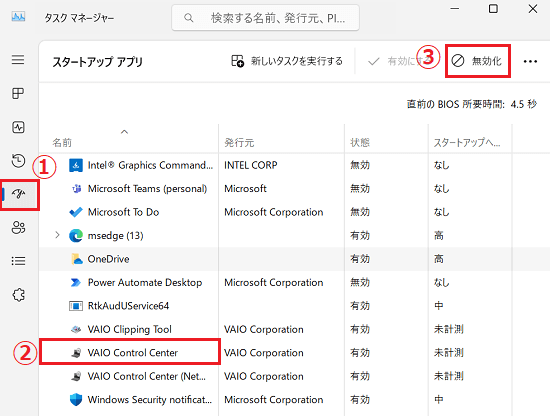The height and width of the screenshot is (416, 550).
Task: Select the Startup apps sidebar icon
Action: pos(20,194)
